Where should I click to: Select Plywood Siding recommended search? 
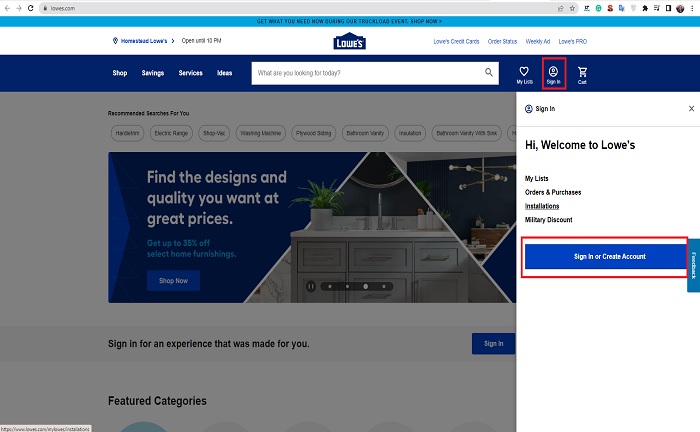click(x=313, y=133)
